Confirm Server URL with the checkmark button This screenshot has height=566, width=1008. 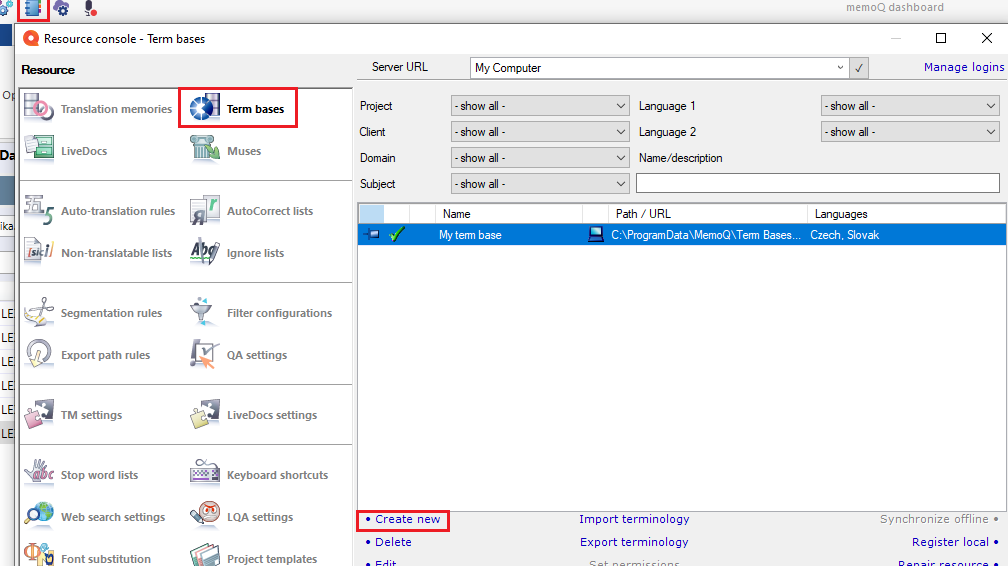859,68
